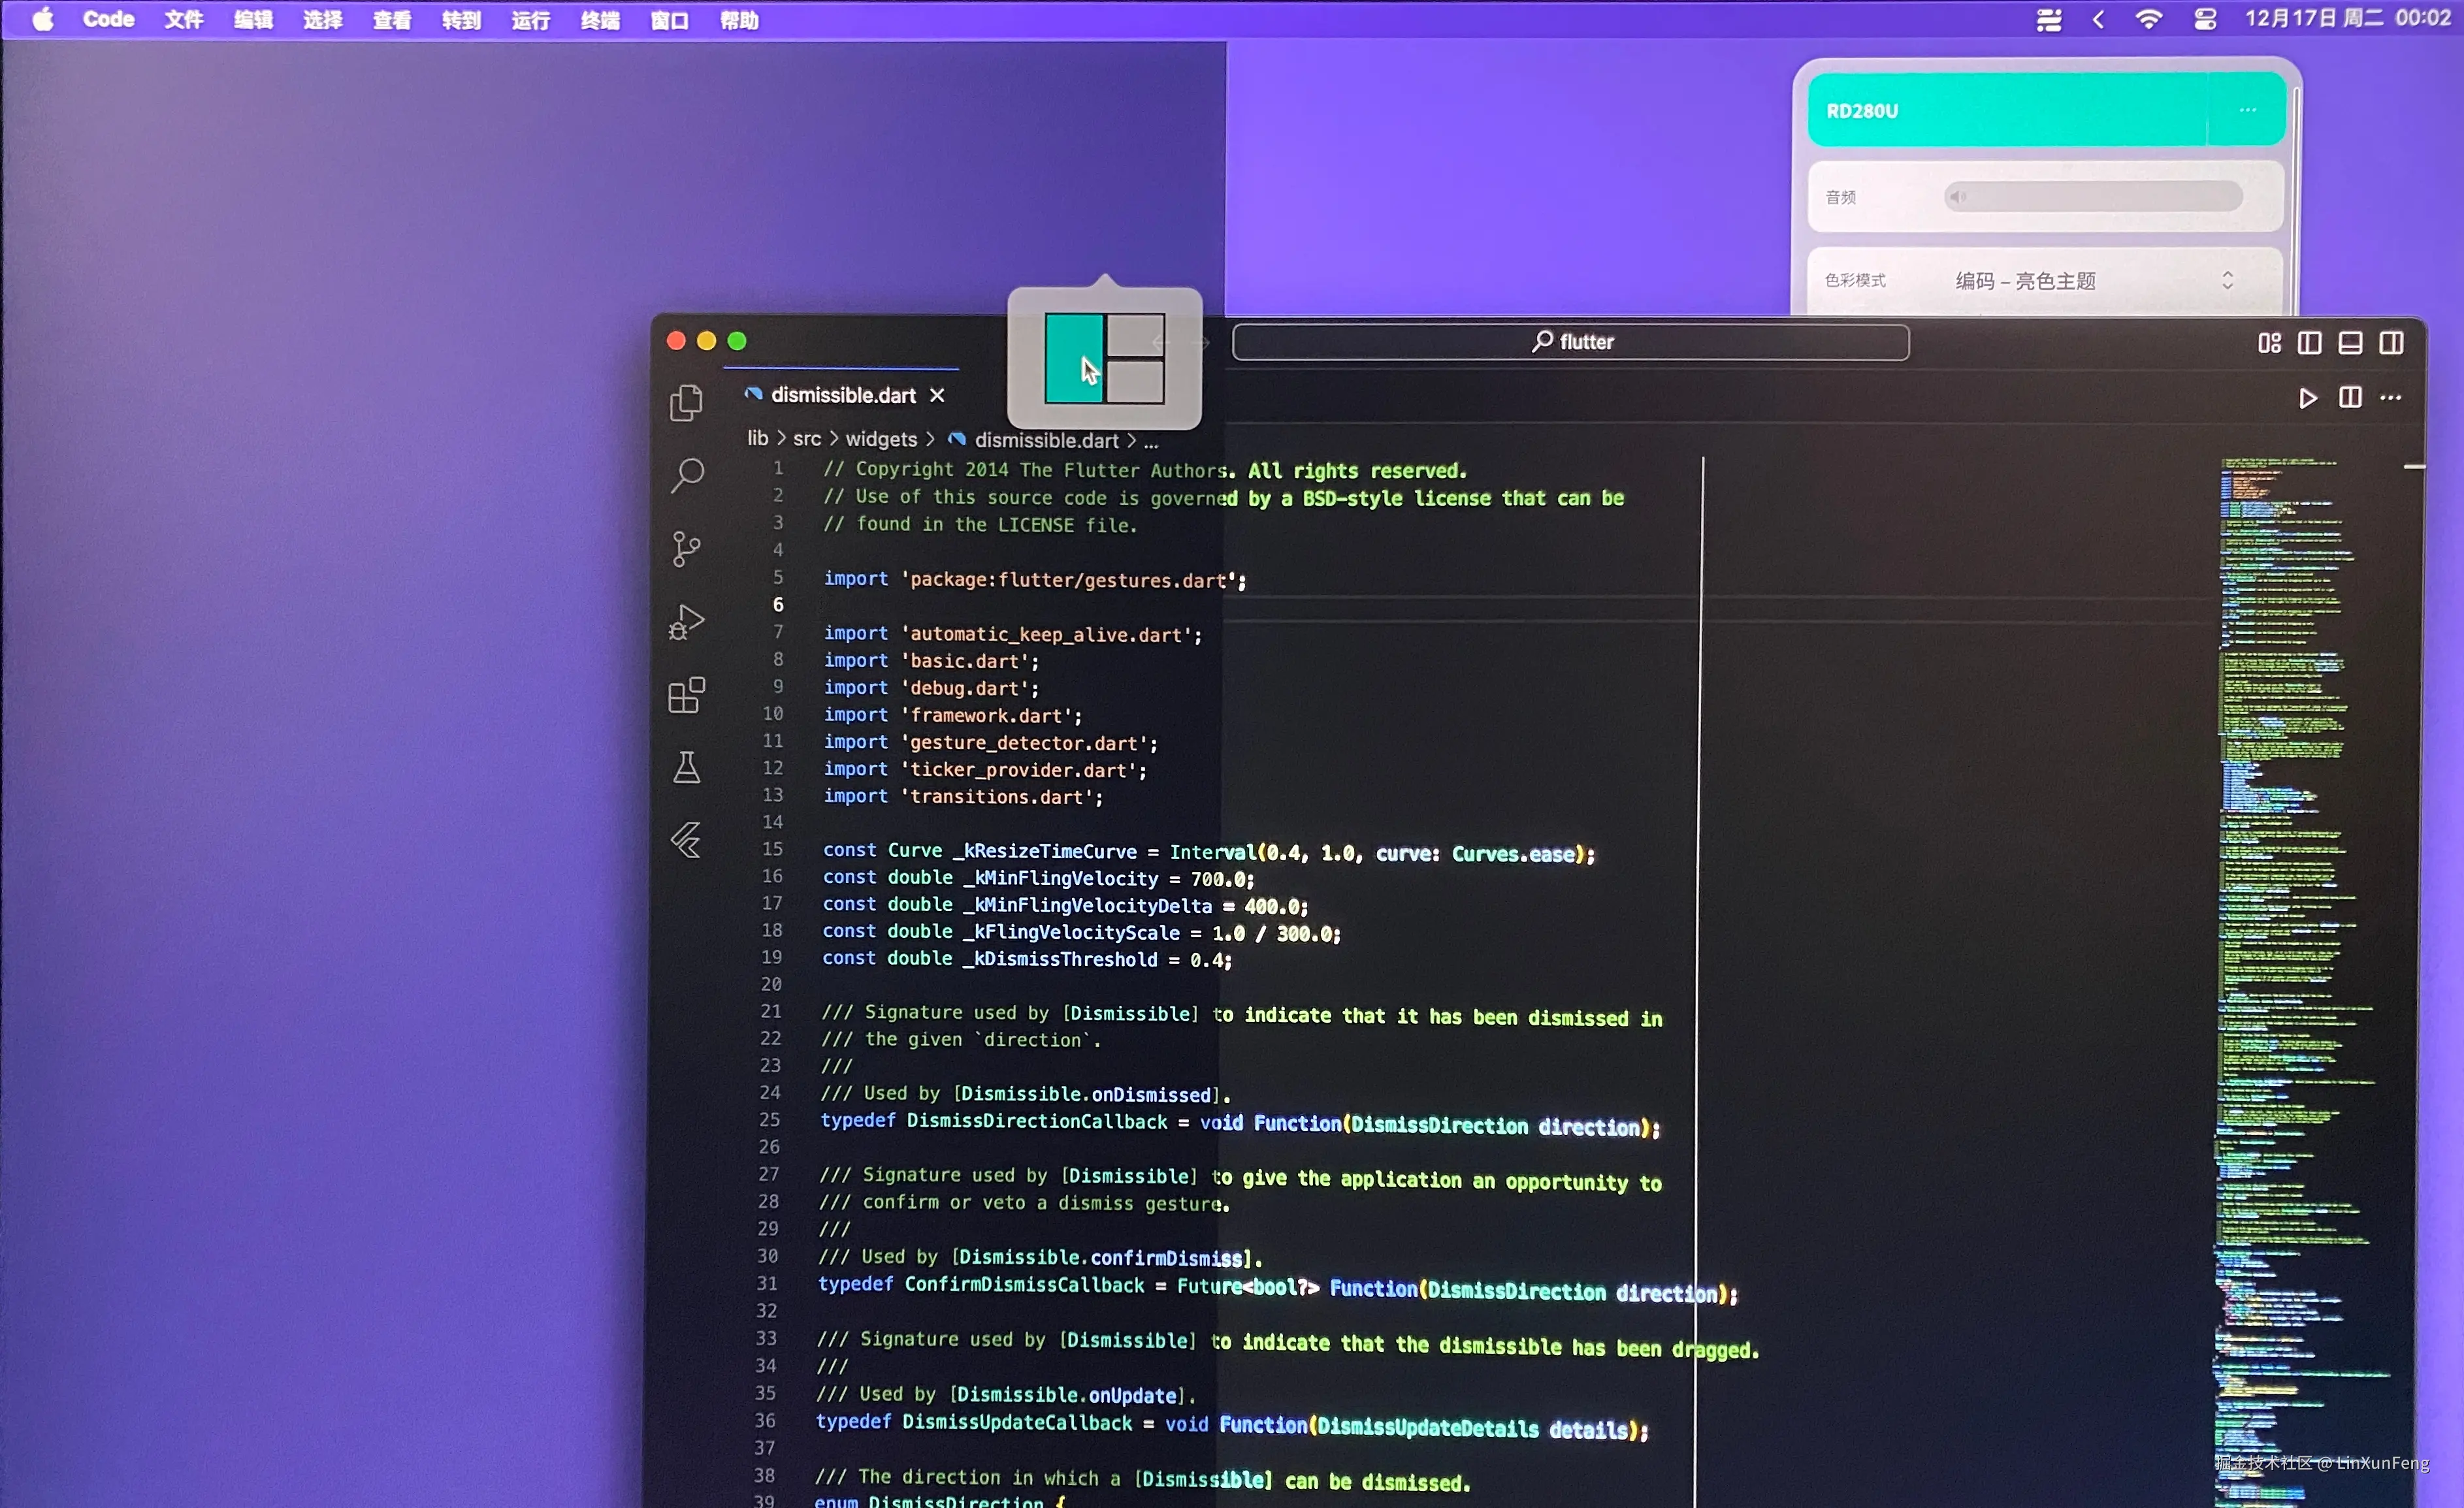Open editor more actions ellipsis menu
This screenshot has width=2464, height=1508.
[x=2391, y=398]
